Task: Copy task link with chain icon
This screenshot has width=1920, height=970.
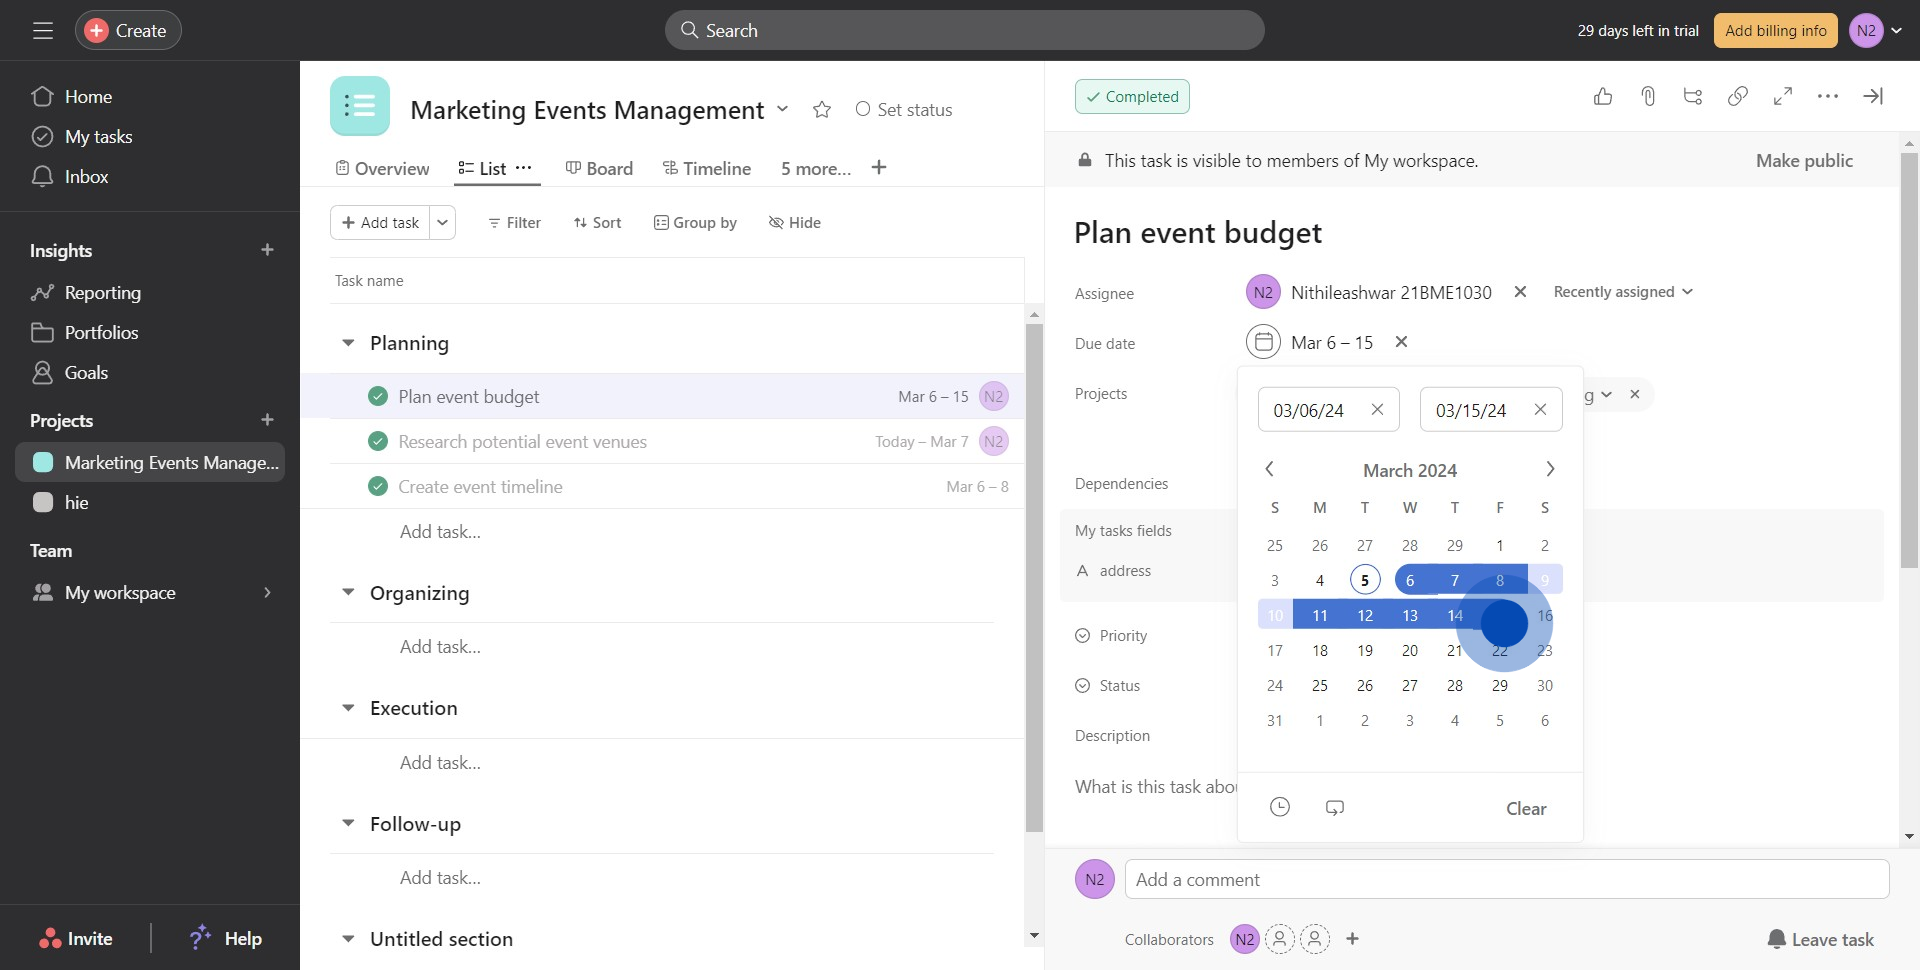Action: coord(1738,96)
